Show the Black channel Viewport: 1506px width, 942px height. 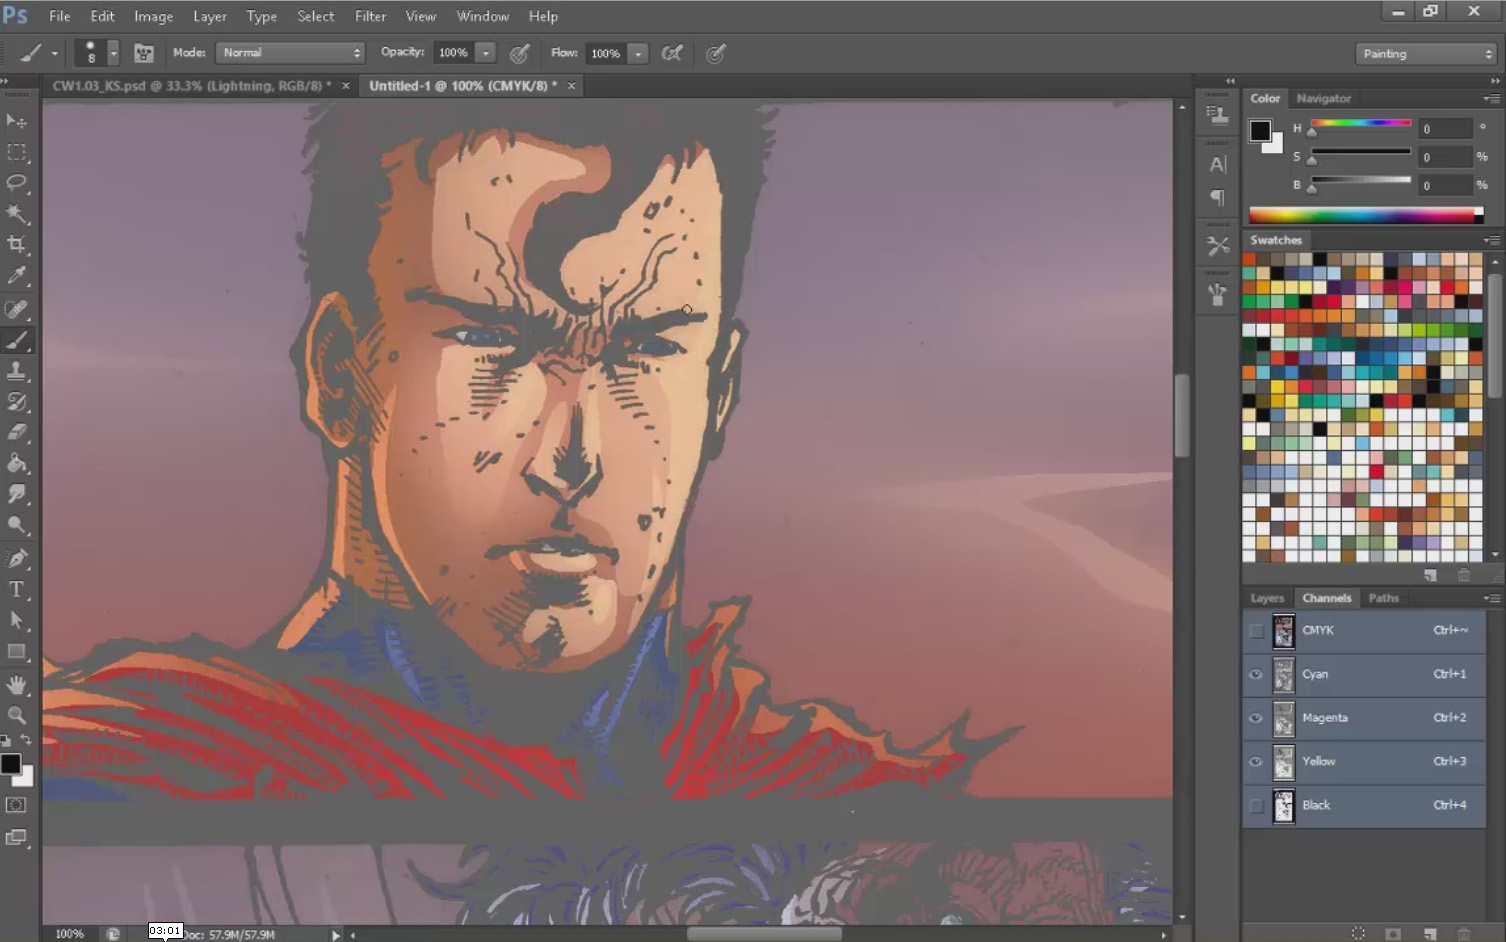pos(1256,805)
